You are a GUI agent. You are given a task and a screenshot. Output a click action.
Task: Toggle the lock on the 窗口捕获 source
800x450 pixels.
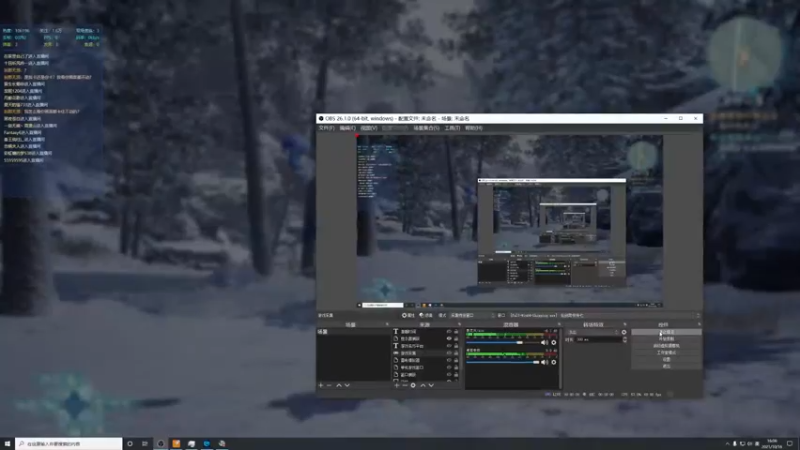(x=456, y=374)
